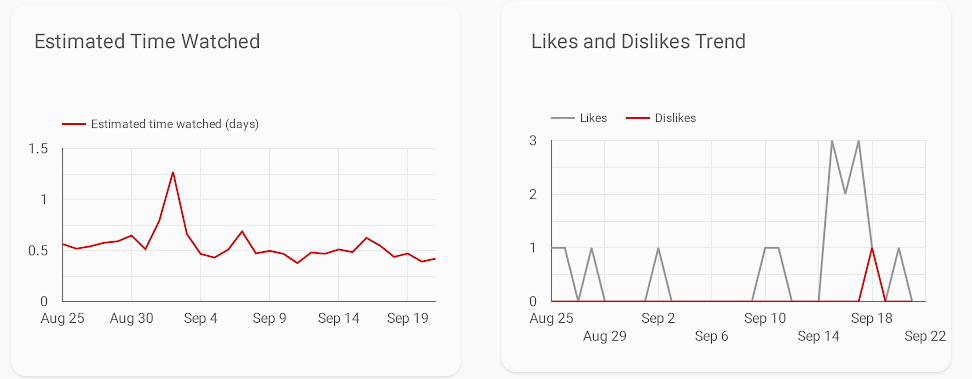Image resolution: width=972 pixels, height=379 pixels.
Task: Click the Aug 29 axis label
Action: pos(605,336)
